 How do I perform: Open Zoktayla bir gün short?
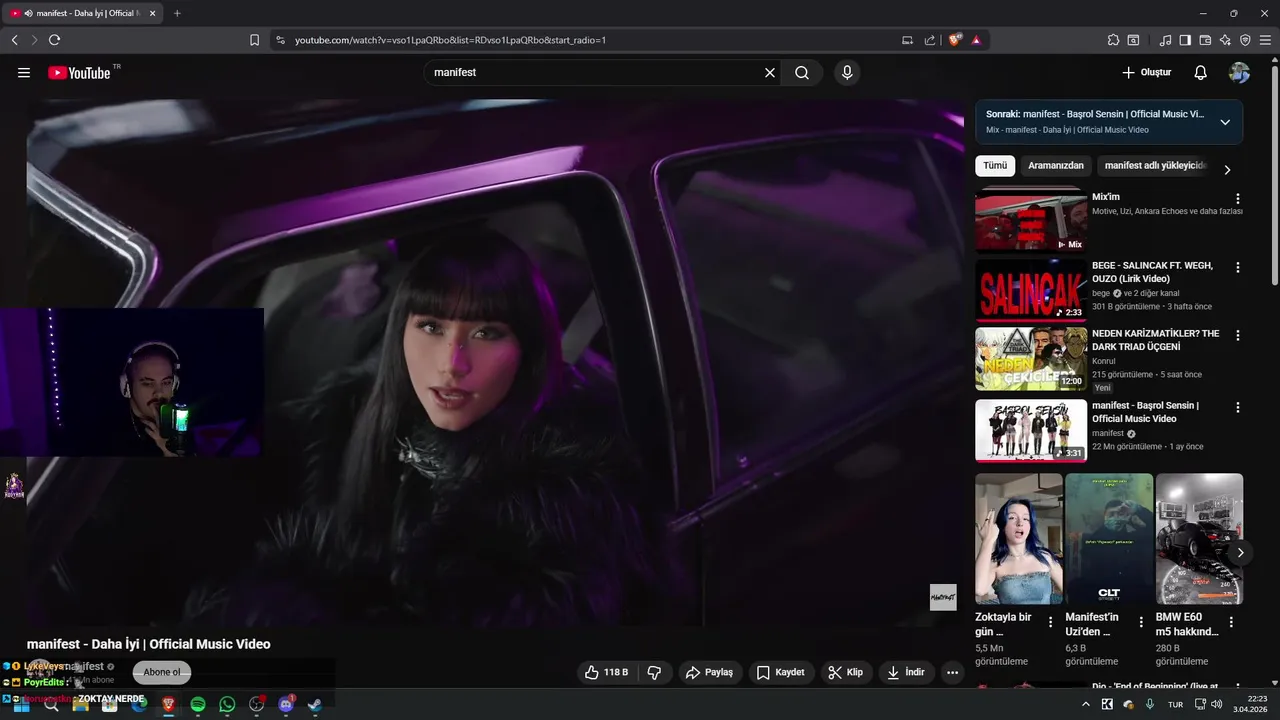[1019, 539]
